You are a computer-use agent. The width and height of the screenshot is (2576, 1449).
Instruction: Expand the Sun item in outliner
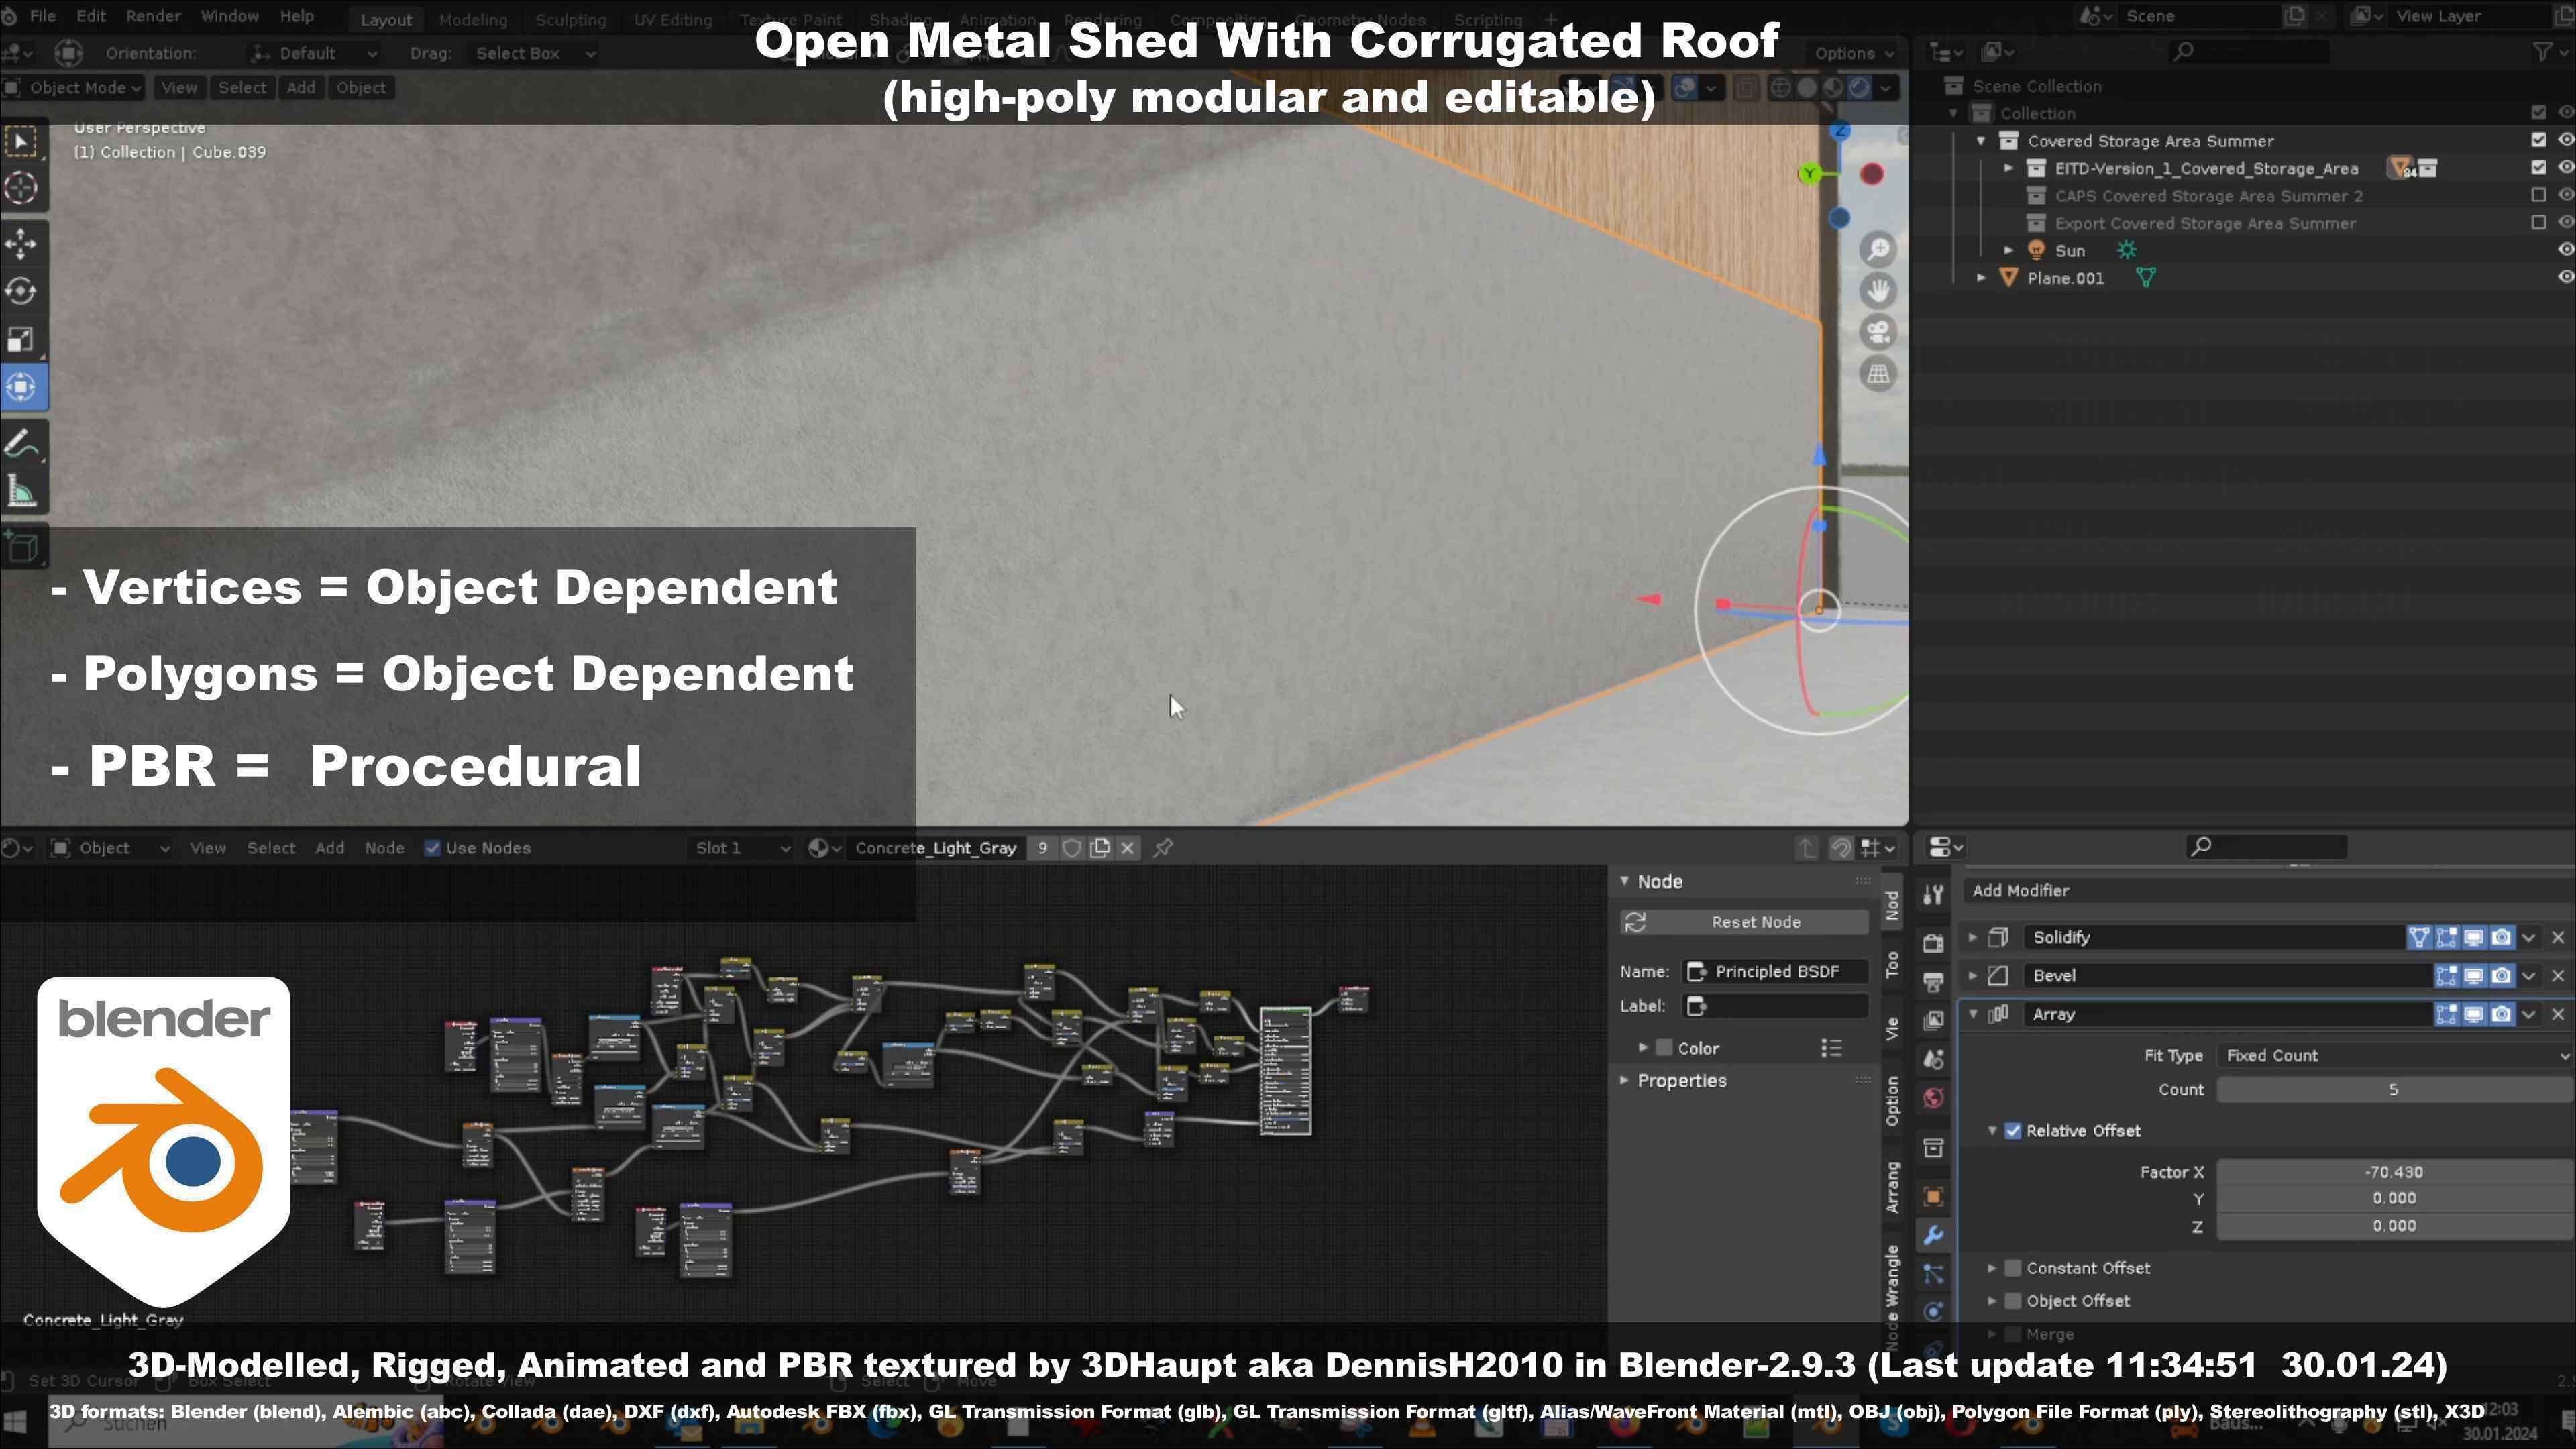(x=2008, y=250)
